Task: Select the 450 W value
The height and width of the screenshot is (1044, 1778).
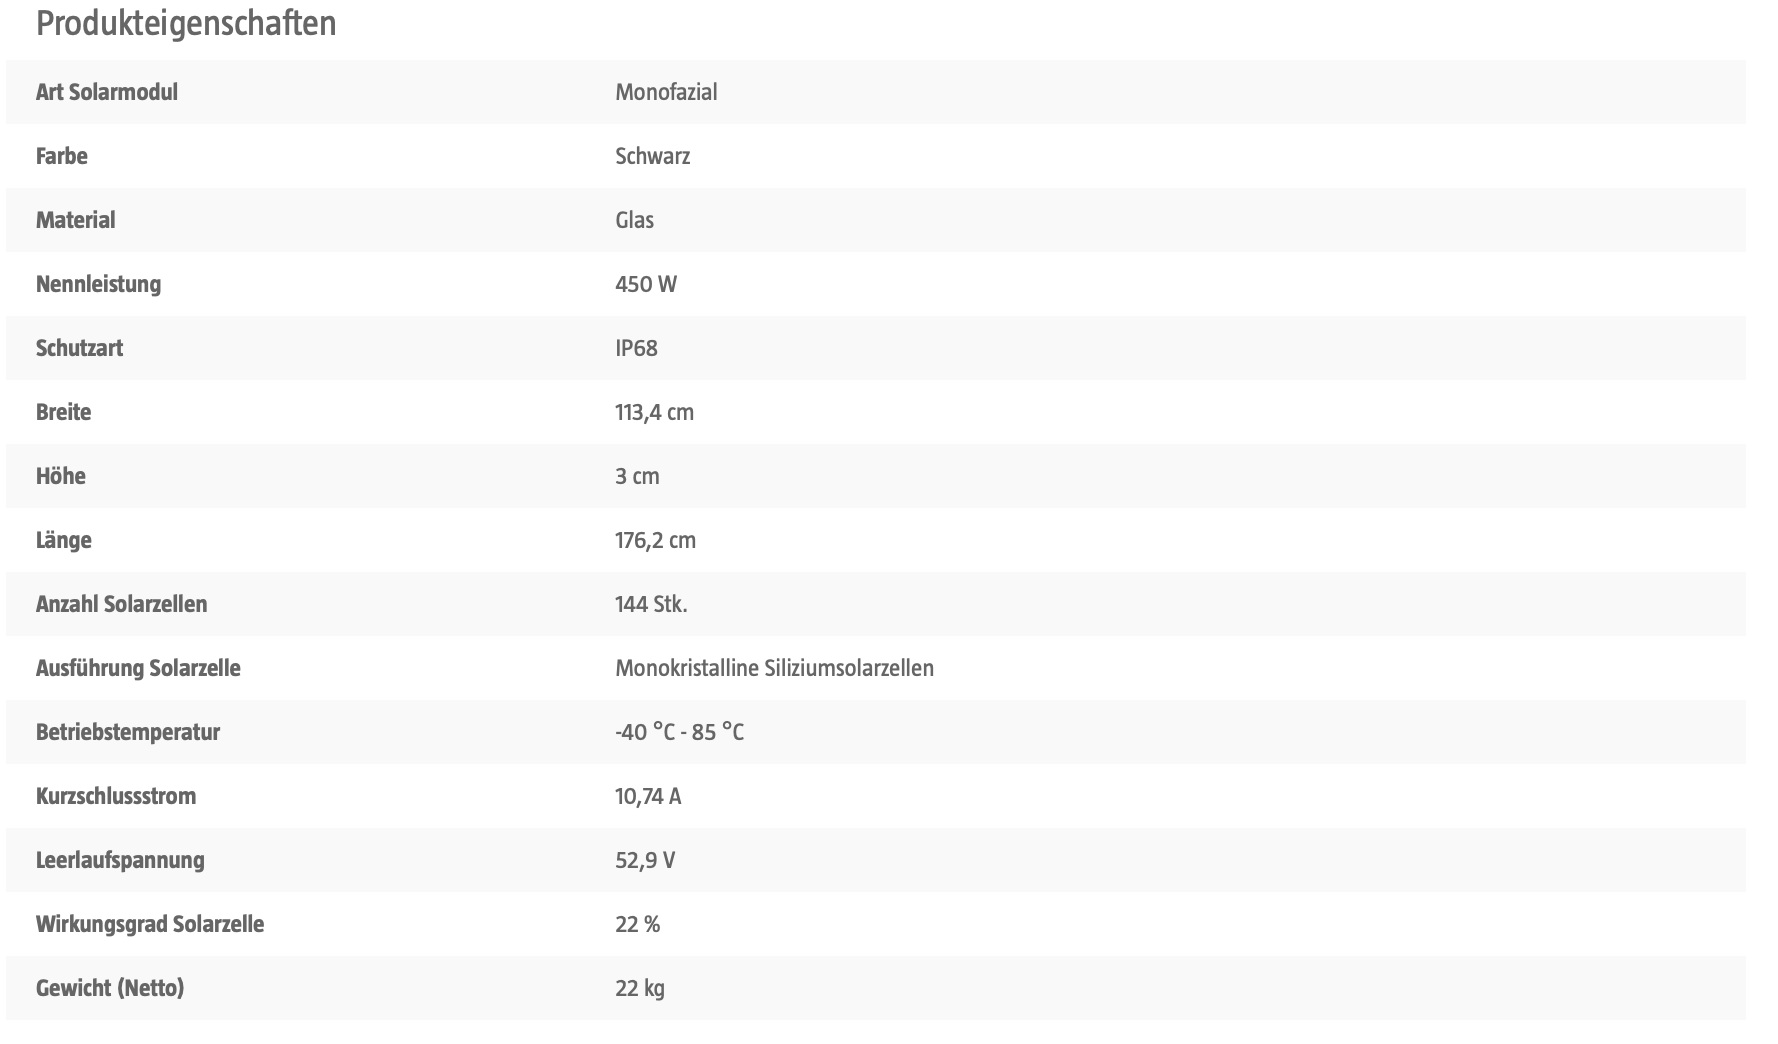Action: 646,284
